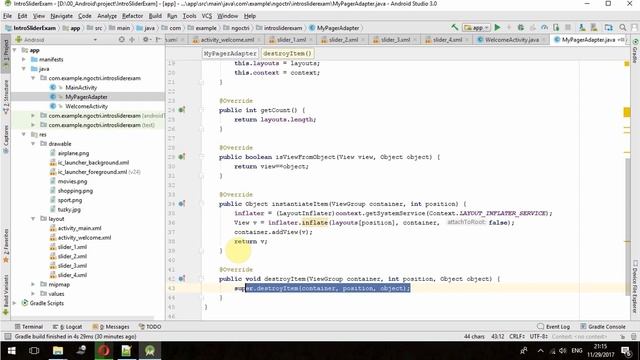
Task: Expand the manifests folder
Action: (24, 60)
